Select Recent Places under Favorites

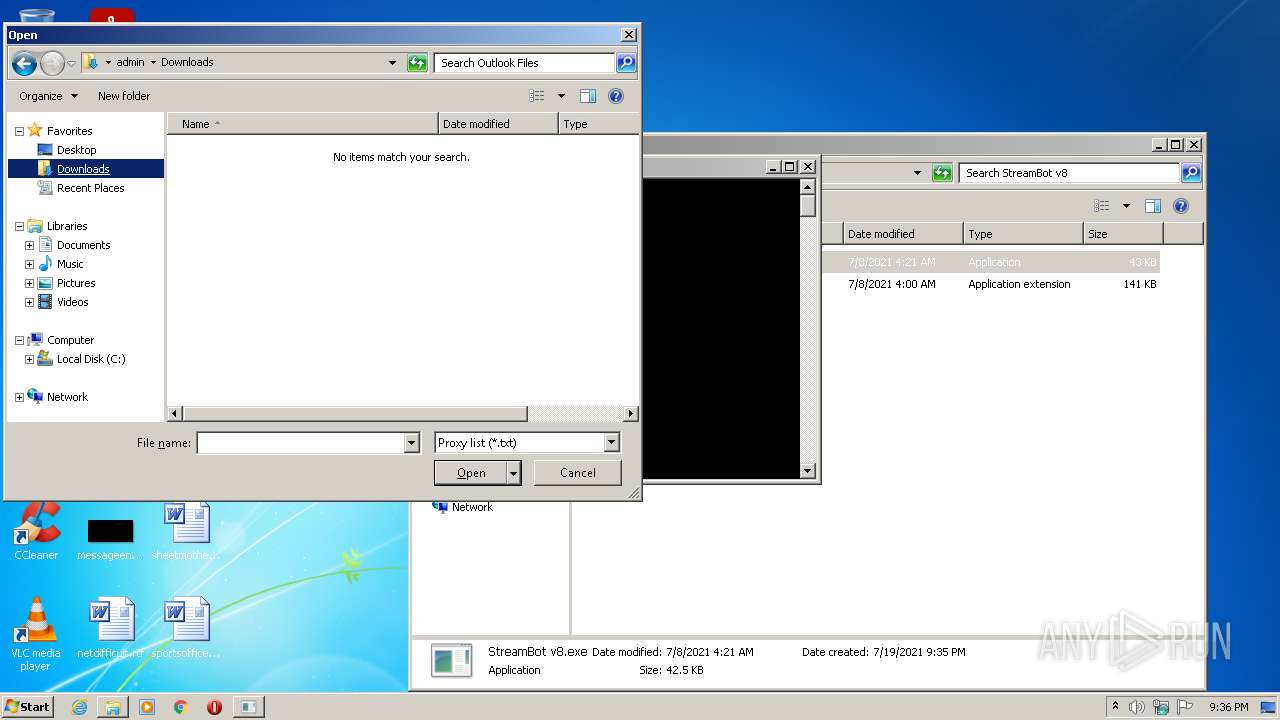click(90, 188)
